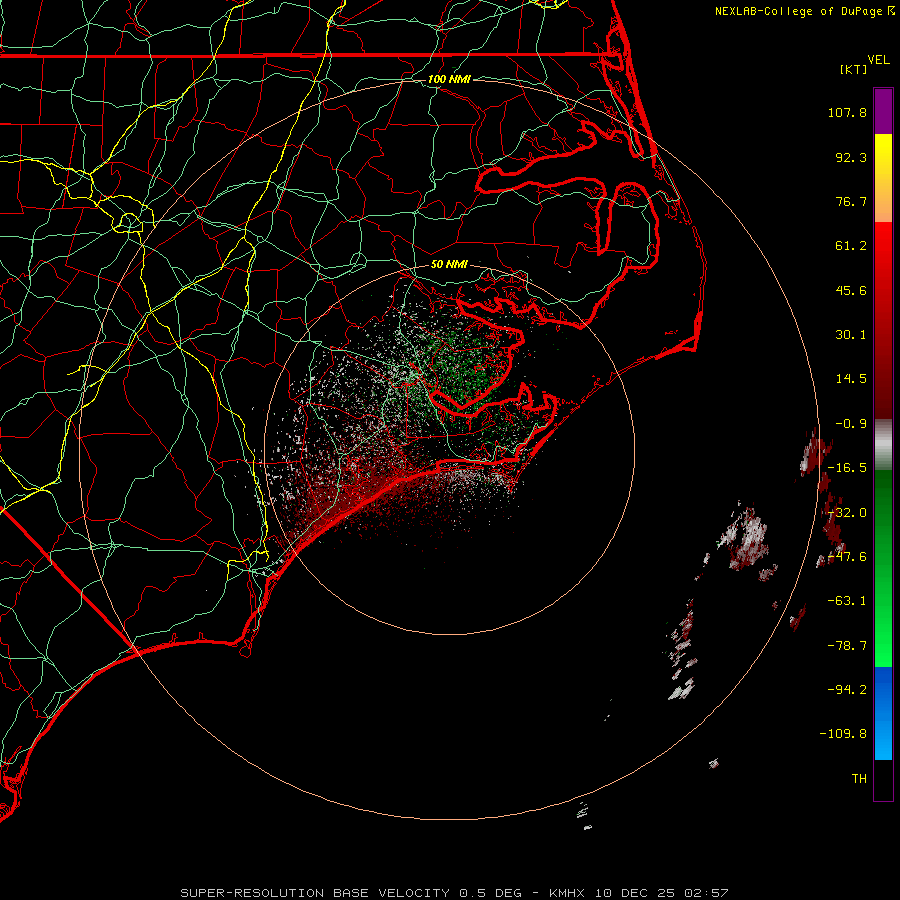Screen dimensions: 900x900
Task: Click the -63.1 velocity scale value
Action: (x=847, y=601)
